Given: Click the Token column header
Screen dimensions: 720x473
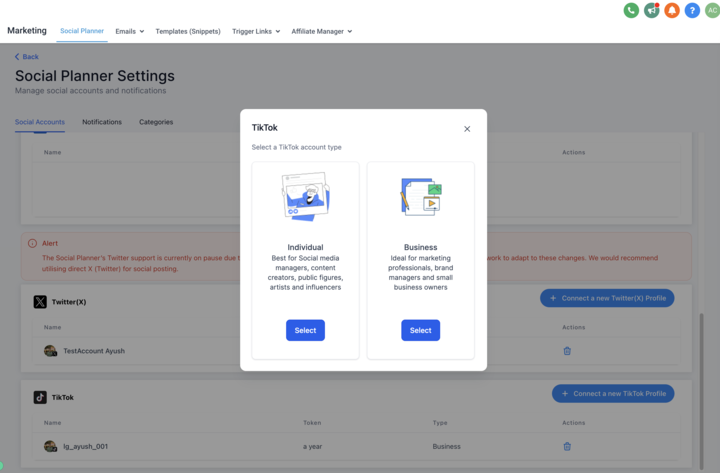Looking at the screenshot, I should click(312, 422).
